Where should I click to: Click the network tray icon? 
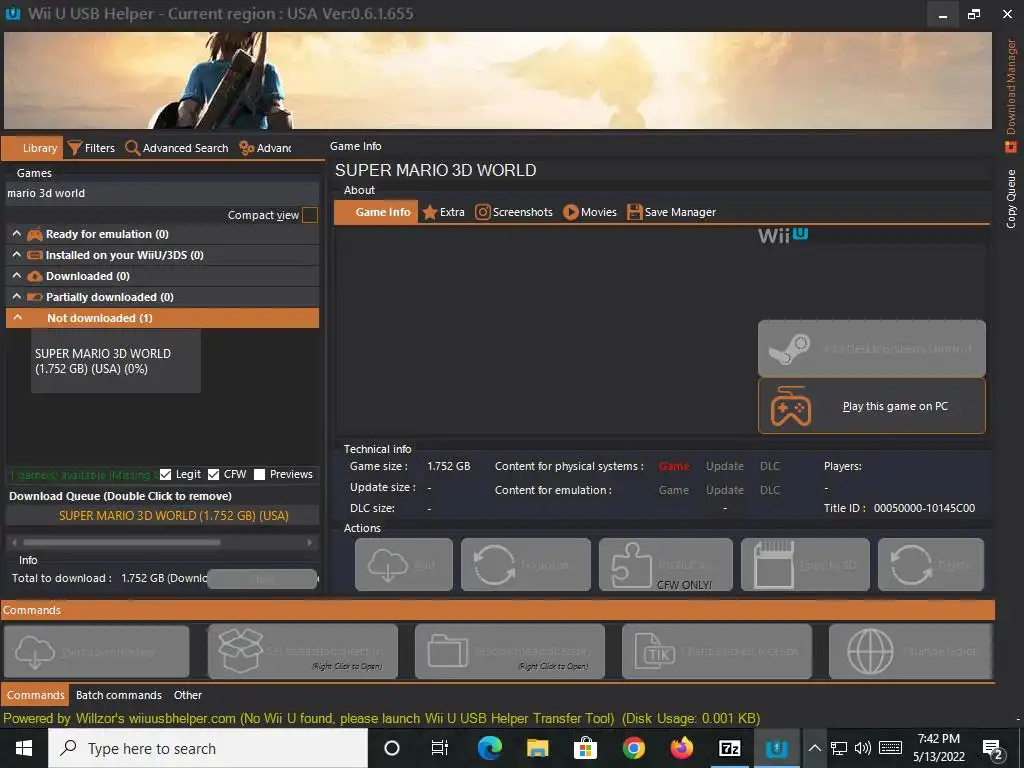pyautogui.click(x=839, y=748)
